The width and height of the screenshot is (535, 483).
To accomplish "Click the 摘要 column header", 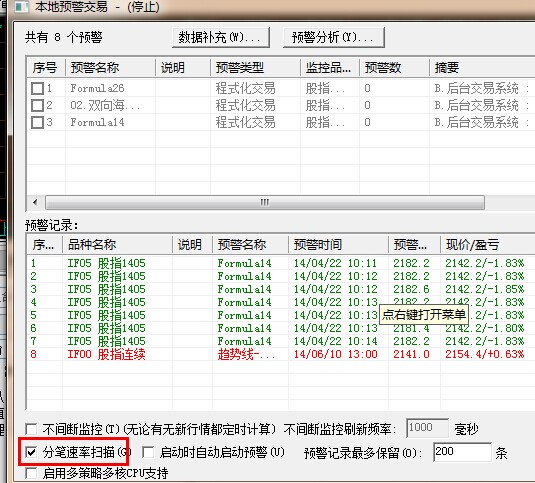I will click(482, 68).
